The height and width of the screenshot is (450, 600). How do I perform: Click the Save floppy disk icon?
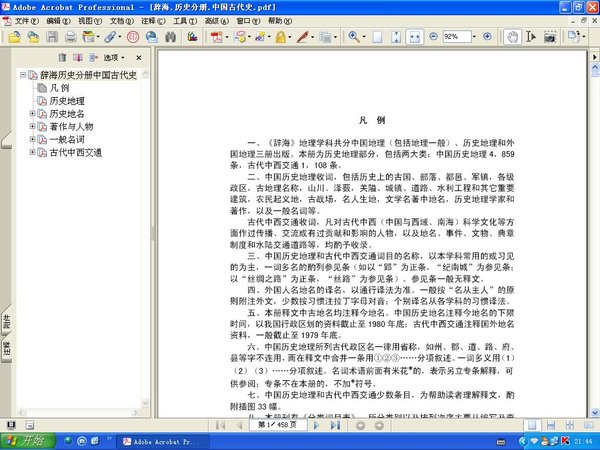(x=51, y=37)
